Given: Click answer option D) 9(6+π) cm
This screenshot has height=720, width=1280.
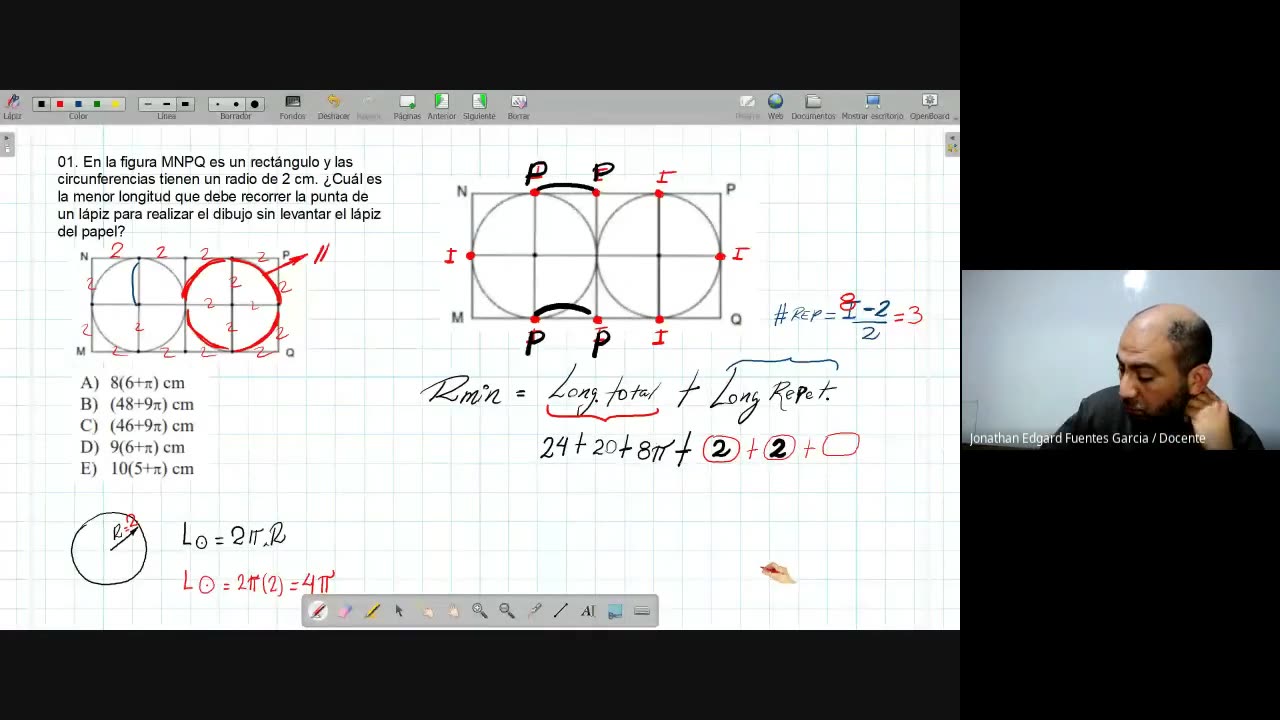Looking at the screenshot, I should pos(132,448).
